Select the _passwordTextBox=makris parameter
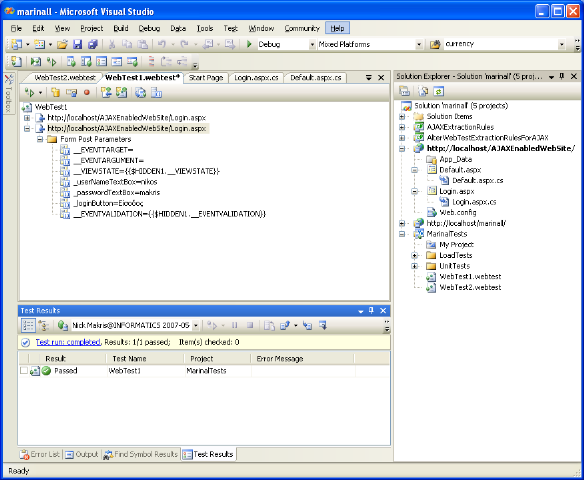The image size is (584, 480). 117,193
